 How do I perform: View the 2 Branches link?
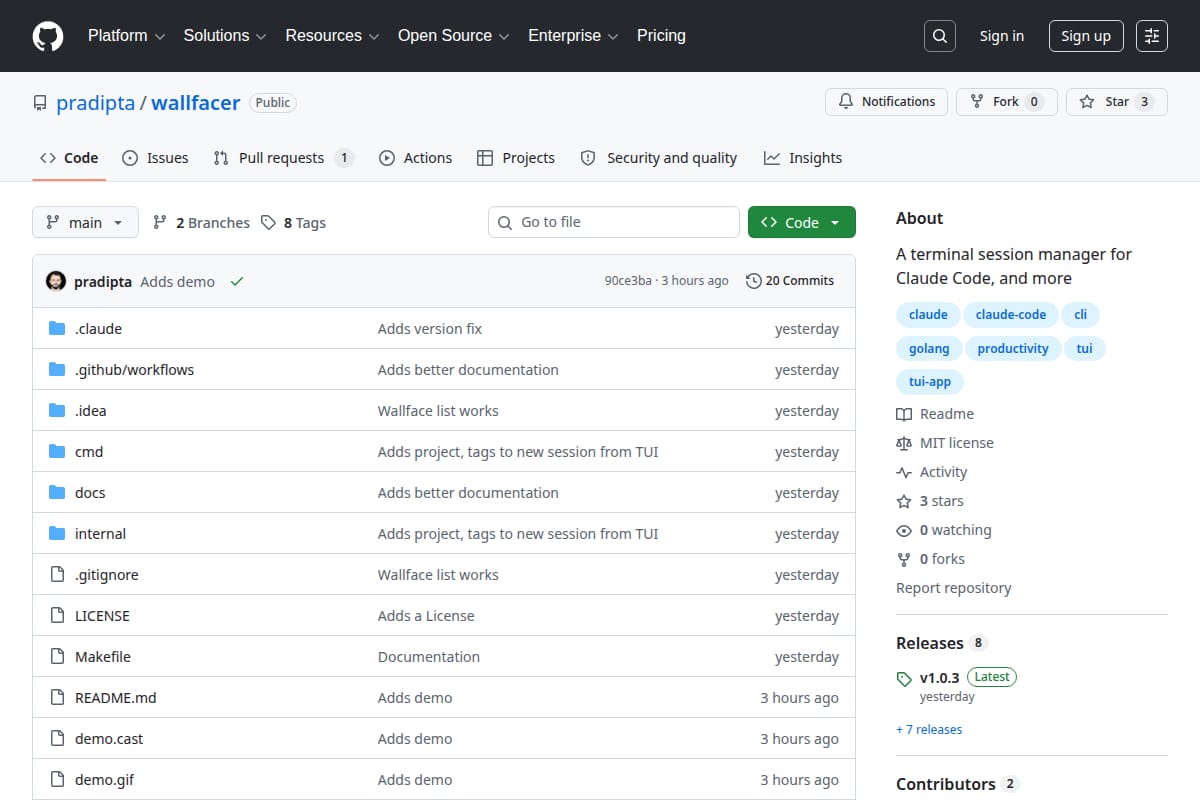click(x=201, y=223)
